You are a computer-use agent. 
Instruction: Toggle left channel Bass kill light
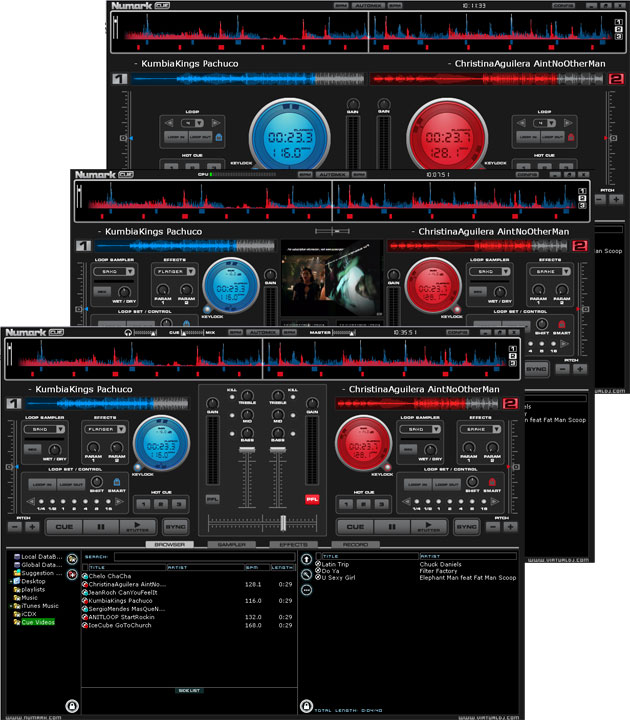[232, 433]
